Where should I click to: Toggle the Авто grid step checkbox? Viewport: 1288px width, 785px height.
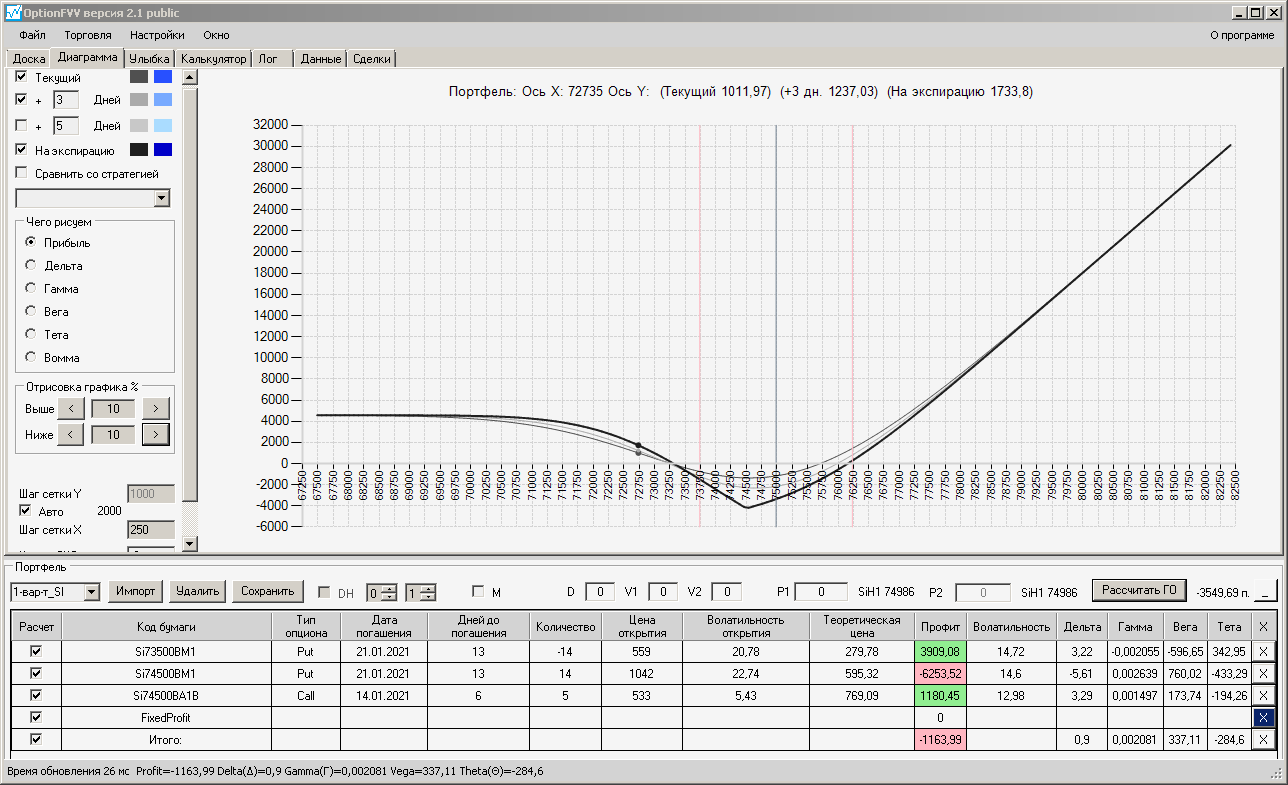tap(26, 511)
